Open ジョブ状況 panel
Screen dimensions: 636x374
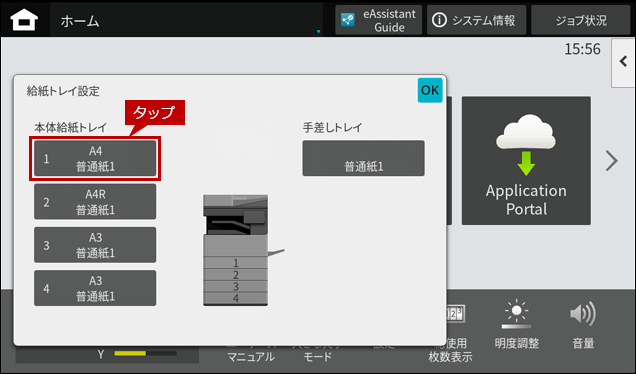[581, 20]
